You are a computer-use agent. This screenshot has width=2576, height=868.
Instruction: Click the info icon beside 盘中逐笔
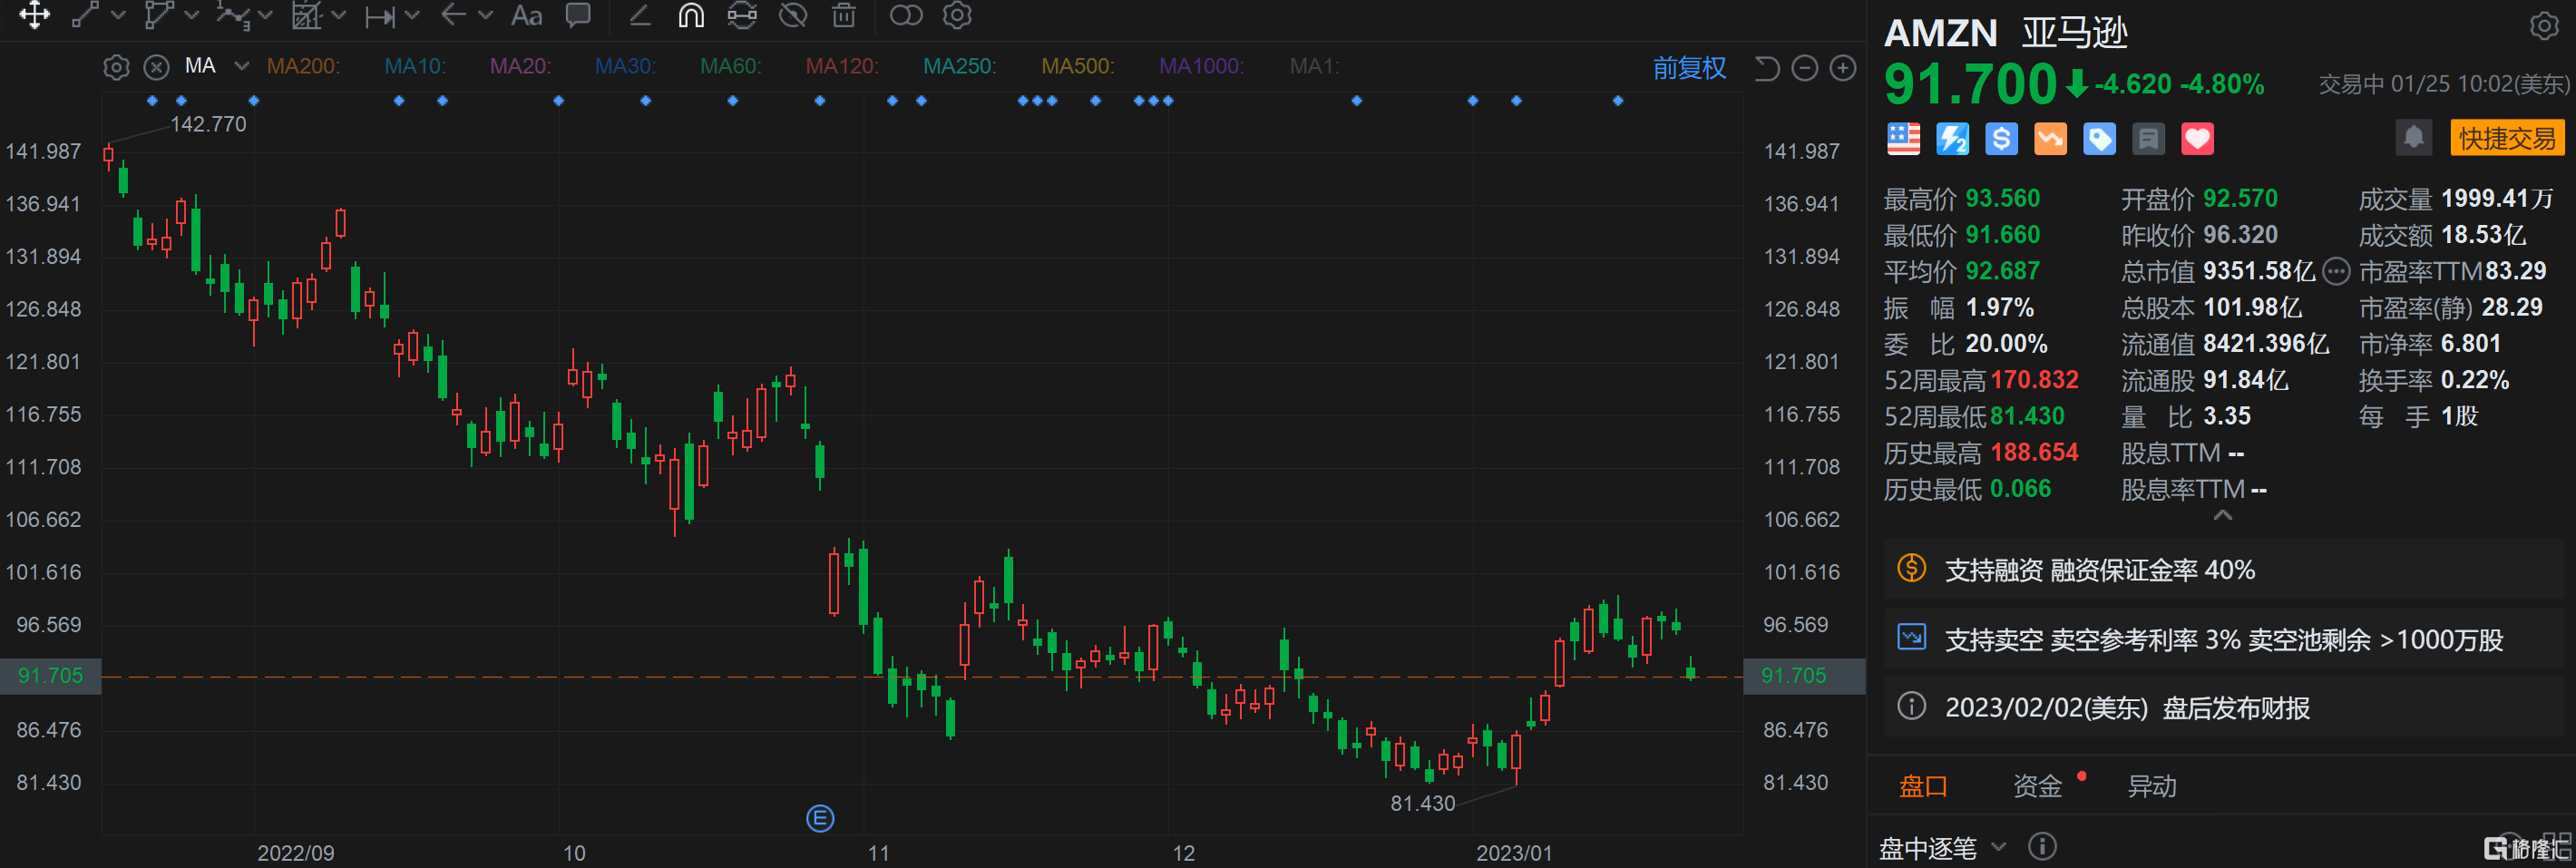click(x=2042, y=847)
